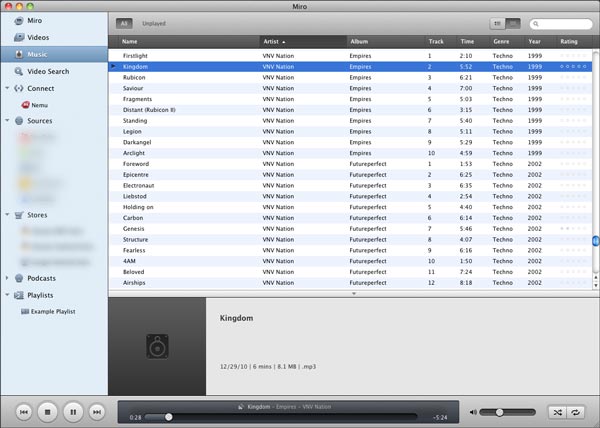Open the Podcasts icon
The width and height of the screenshot is (600, 428).
pyautogui.click(x=19, y=278)
